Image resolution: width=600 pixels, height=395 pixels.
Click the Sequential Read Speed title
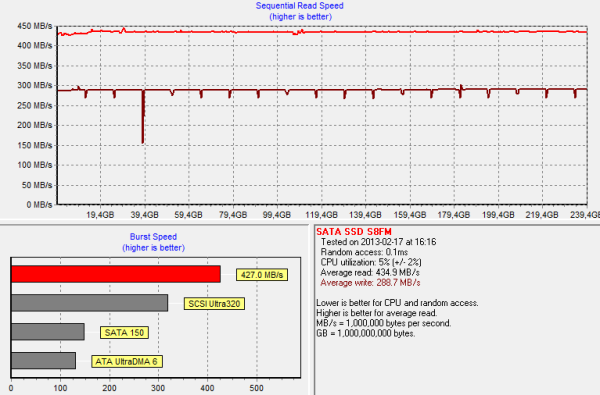coord(300,6)
